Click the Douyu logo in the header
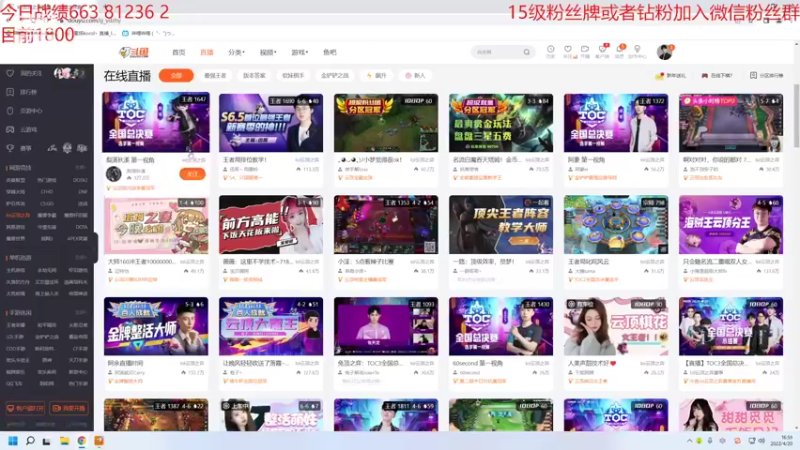The image size is (800, 450). [x=134, y=52]
